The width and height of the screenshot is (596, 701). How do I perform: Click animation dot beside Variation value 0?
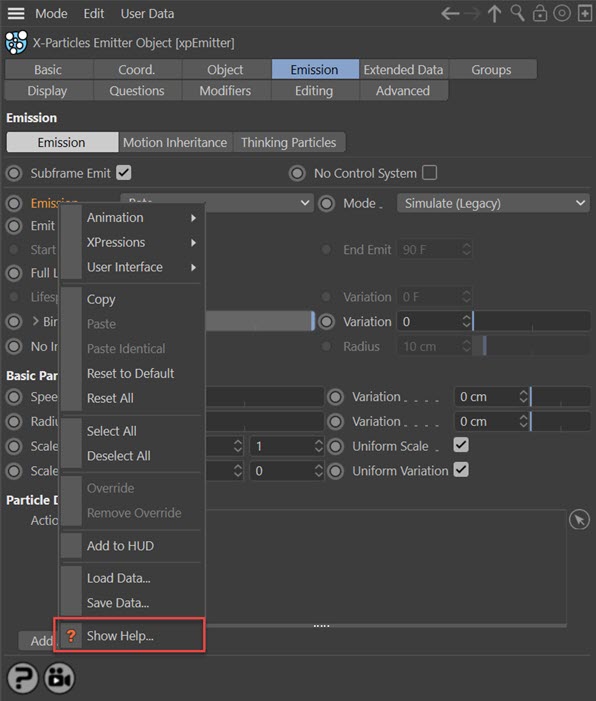click(326, 321)
